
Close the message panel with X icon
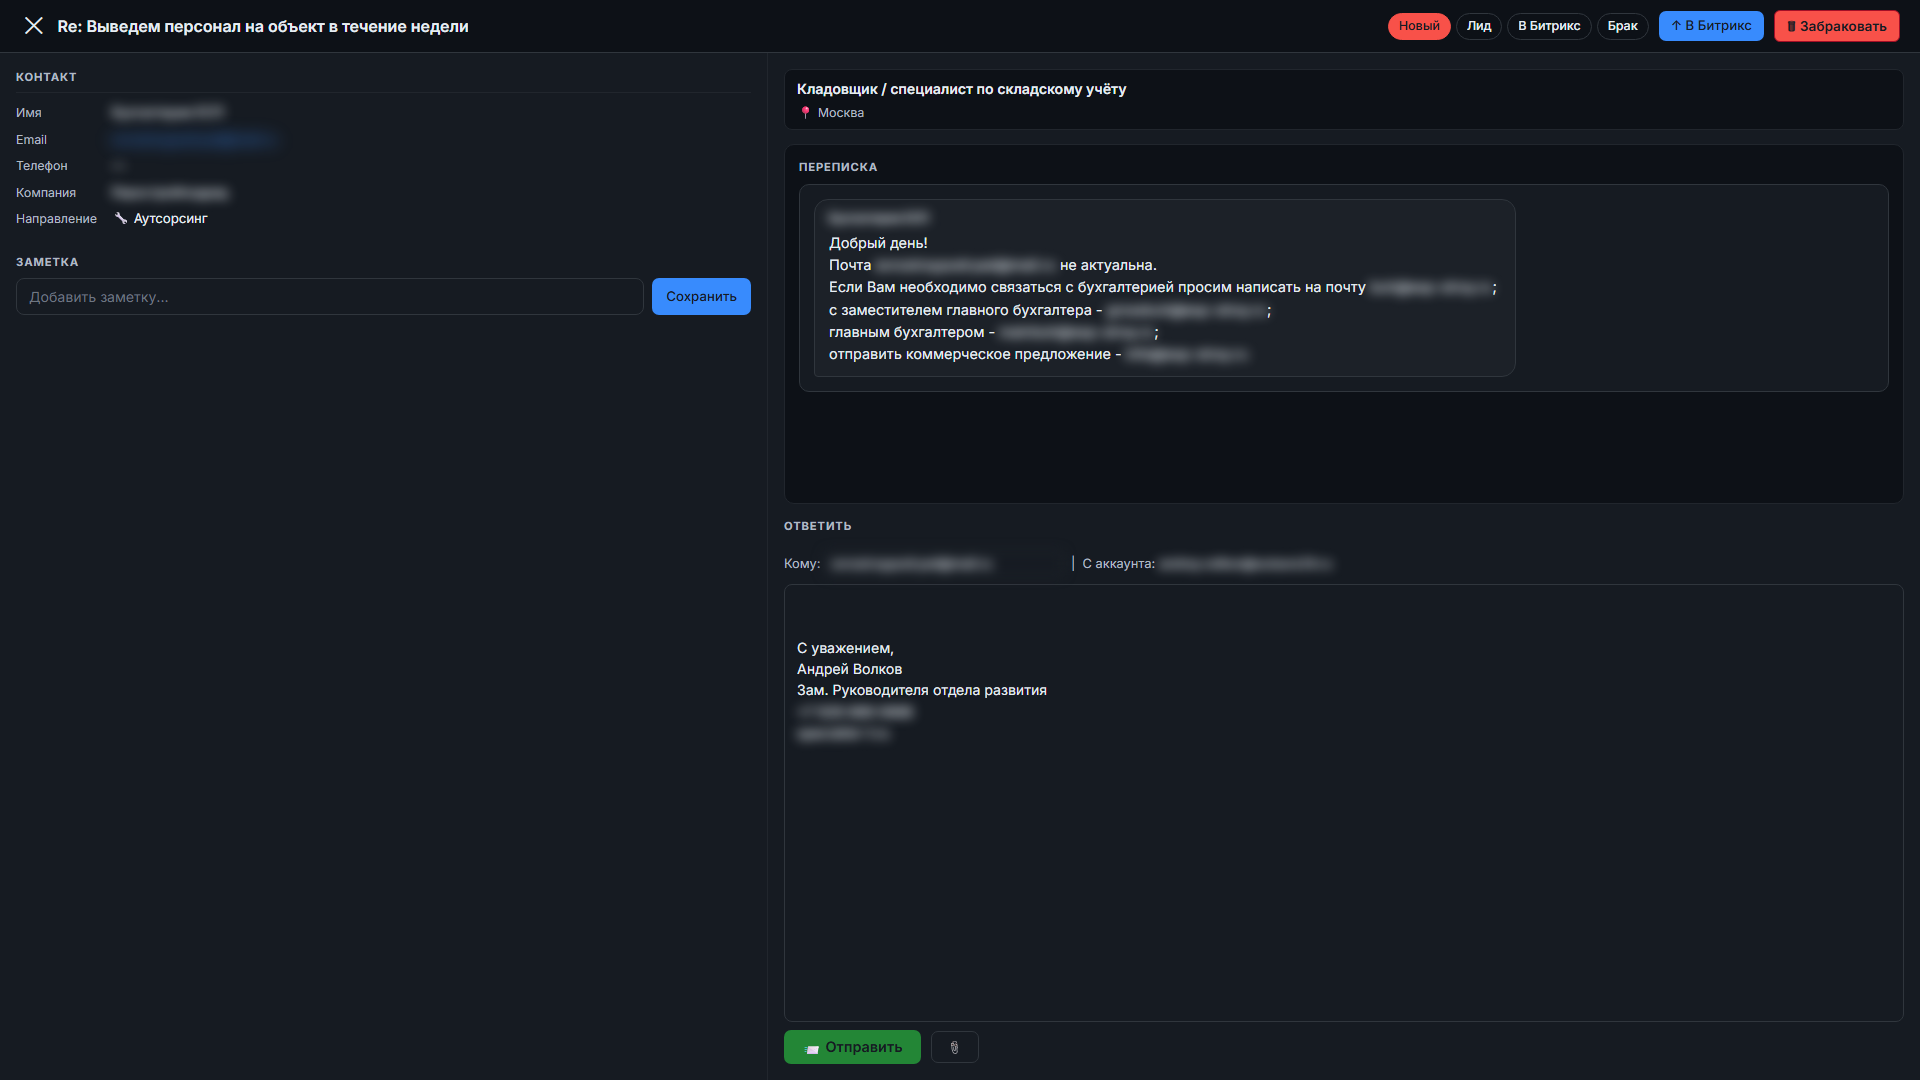click(x=33, y=26)
